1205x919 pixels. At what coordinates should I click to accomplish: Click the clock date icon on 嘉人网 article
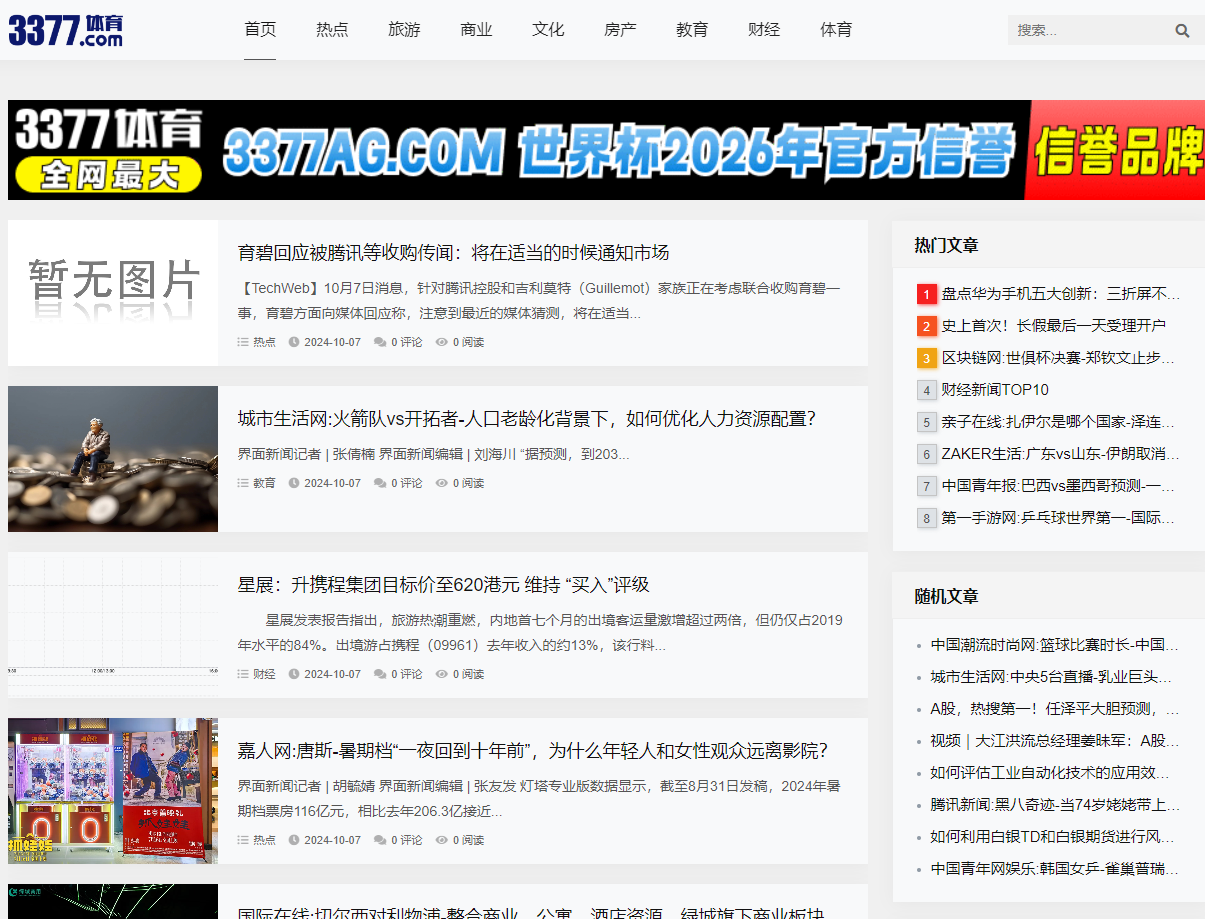click(294, 840)
